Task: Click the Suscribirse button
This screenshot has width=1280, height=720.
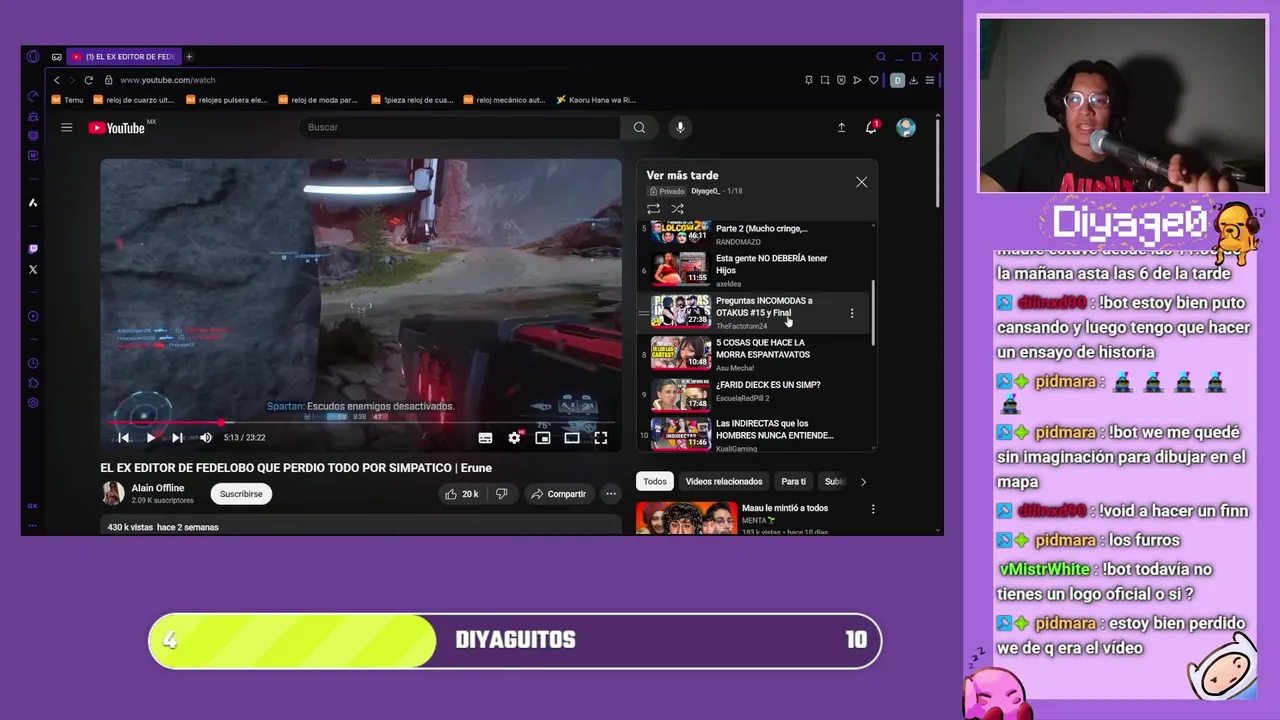Action: click(x=241, y=494)
